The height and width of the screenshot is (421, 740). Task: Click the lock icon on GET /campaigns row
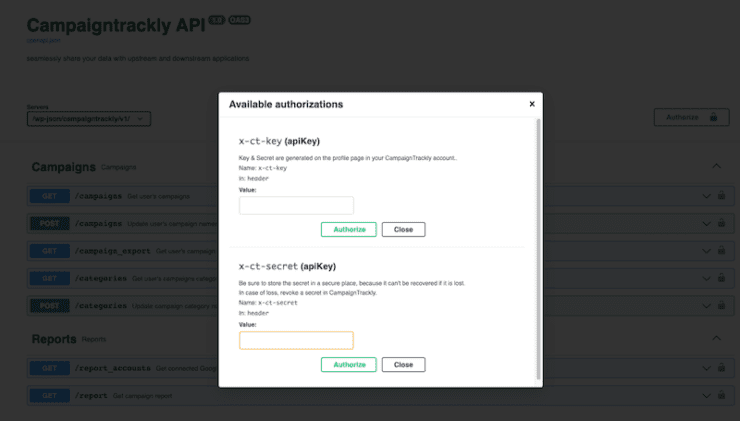click(x=721, y=197)
